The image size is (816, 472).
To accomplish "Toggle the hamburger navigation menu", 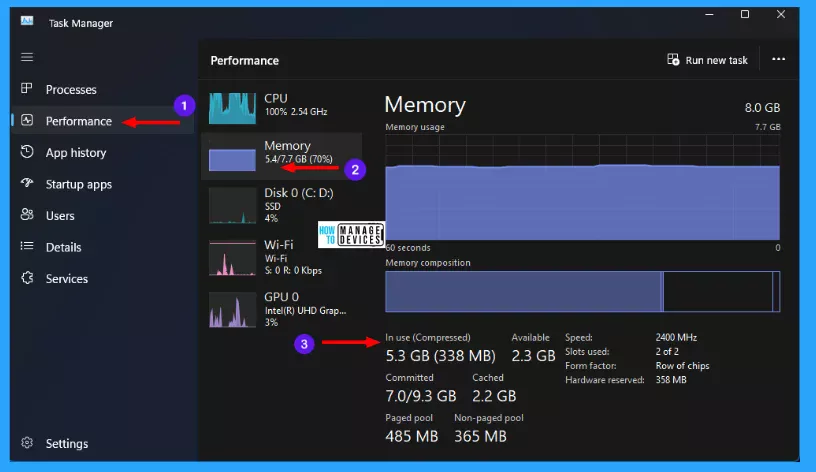I will [27, 57].
